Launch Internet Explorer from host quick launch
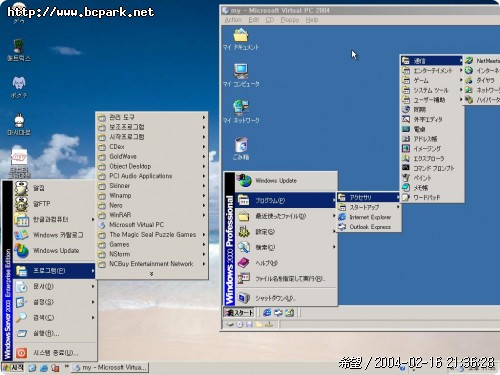500x375 pixels. tap(44, 368)
